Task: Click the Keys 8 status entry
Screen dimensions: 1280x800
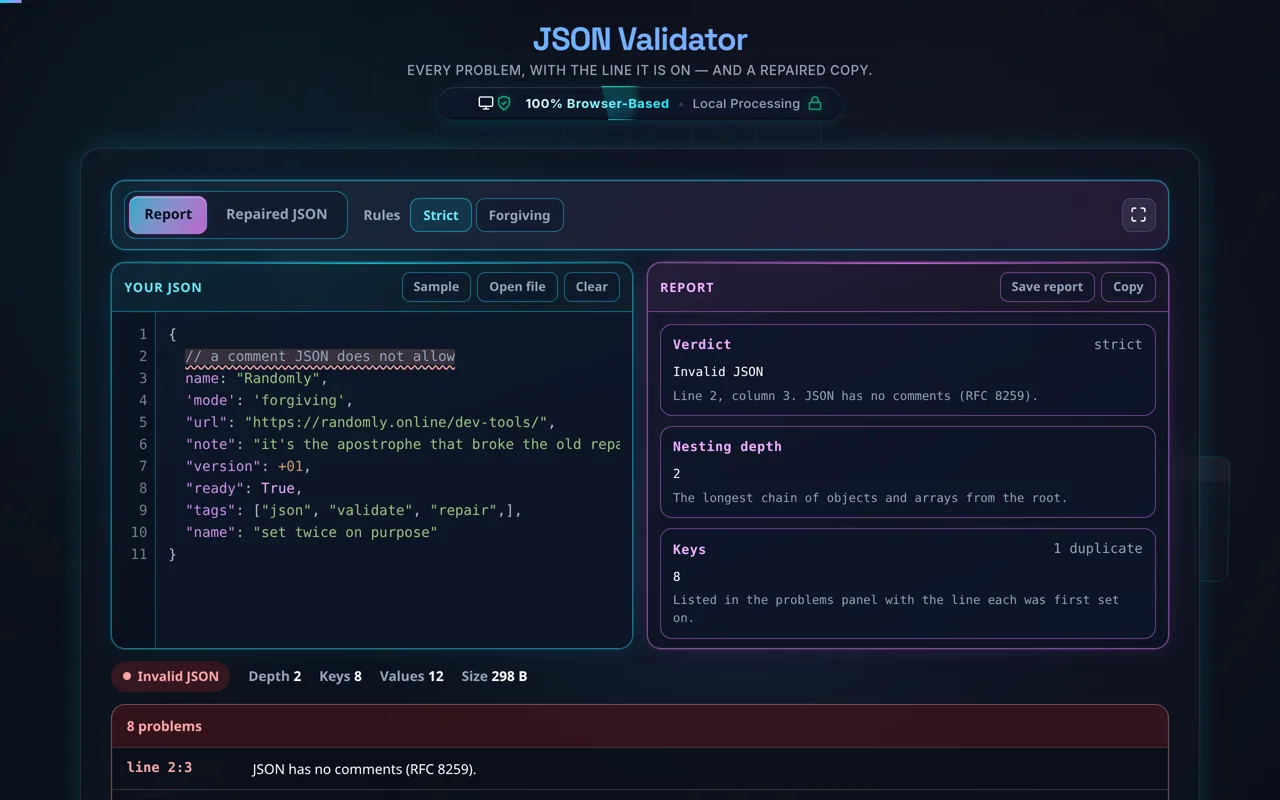Action: [341, 676]
